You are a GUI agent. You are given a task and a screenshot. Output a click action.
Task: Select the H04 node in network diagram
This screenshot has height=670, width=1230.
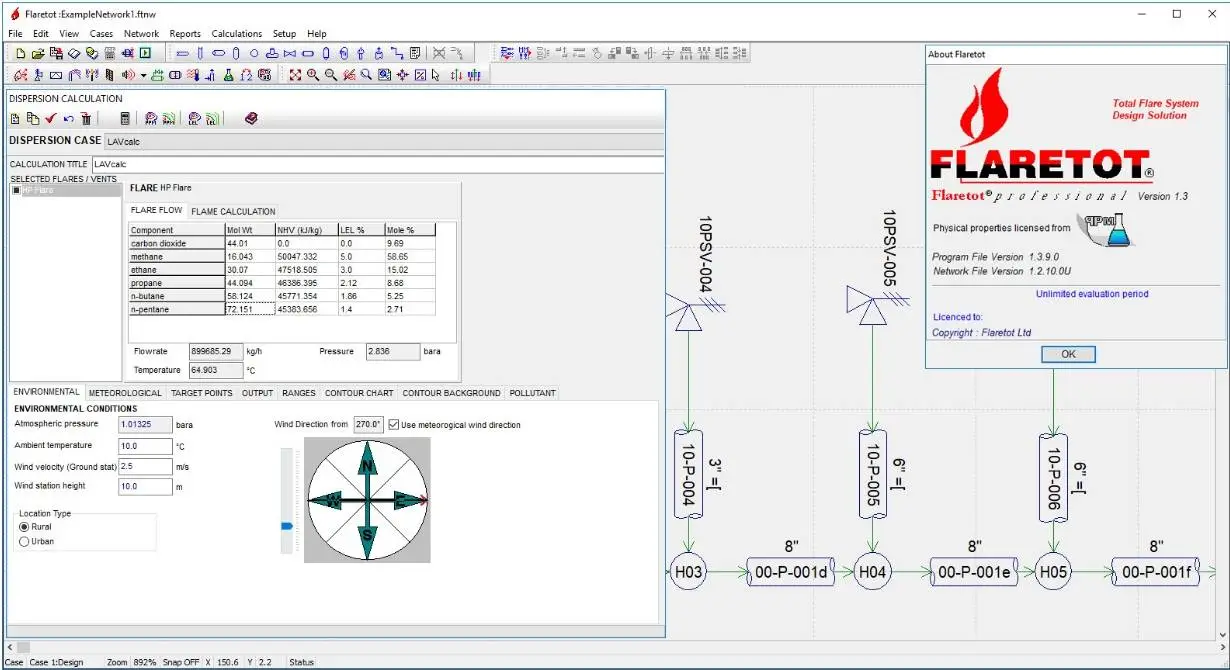(x=872, y=573)
